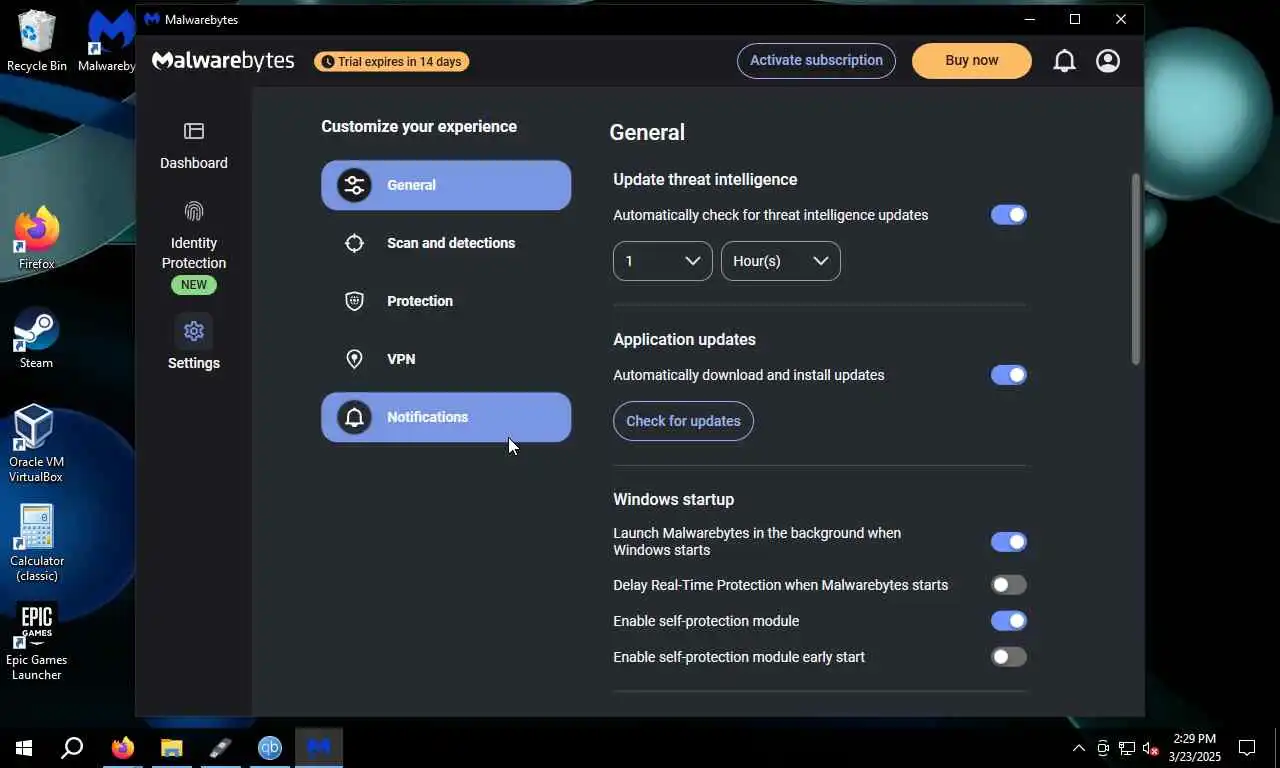Click the Dashboard sidebar icon
The height and width of the screenshot is (768, 1280).
pyautogui.click(x=194, y=131)
